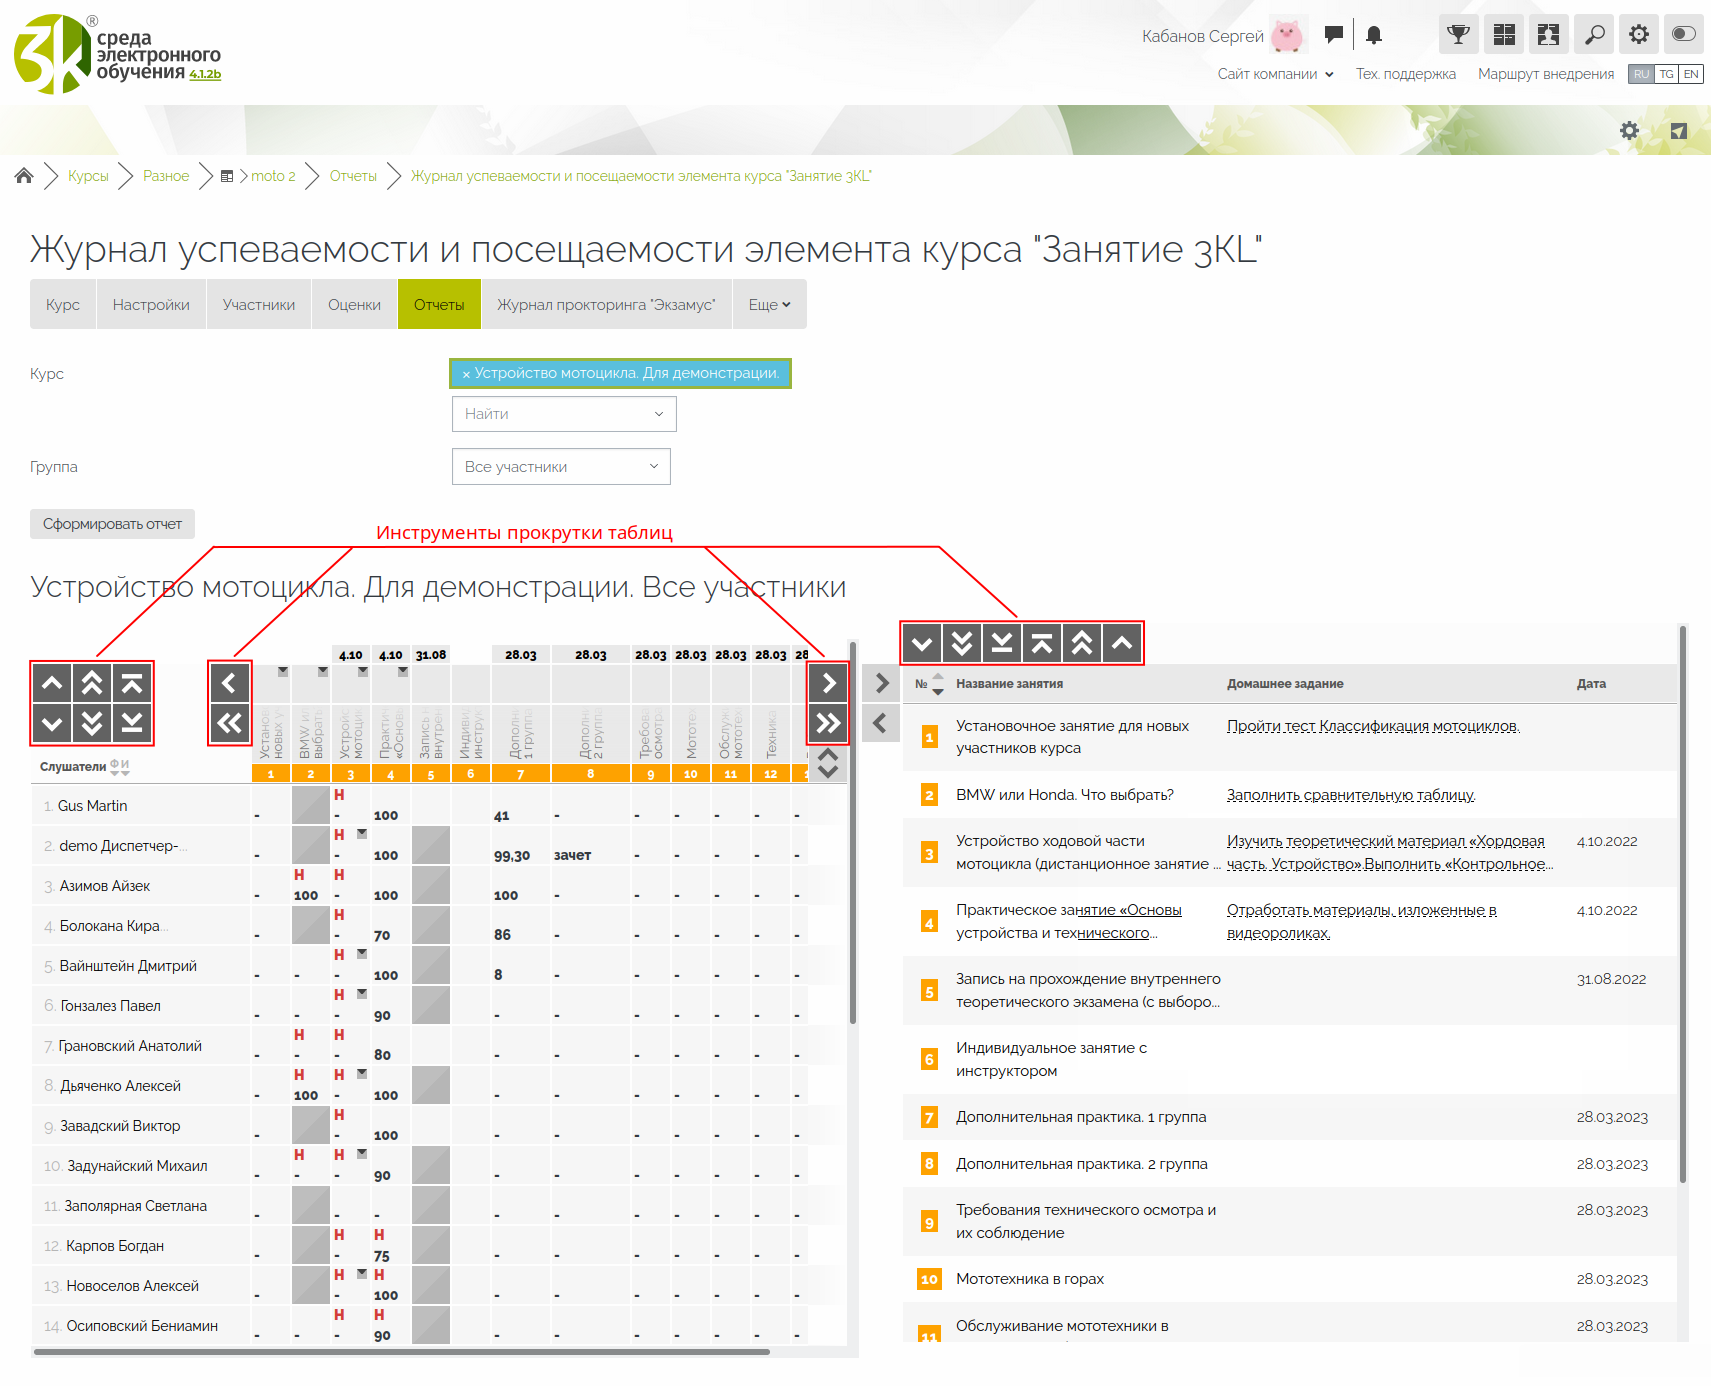Viewport: 1730px width, 1386px height.
Task: Click the grade table horizontal scrollbar
Action: pos(400,1352)
